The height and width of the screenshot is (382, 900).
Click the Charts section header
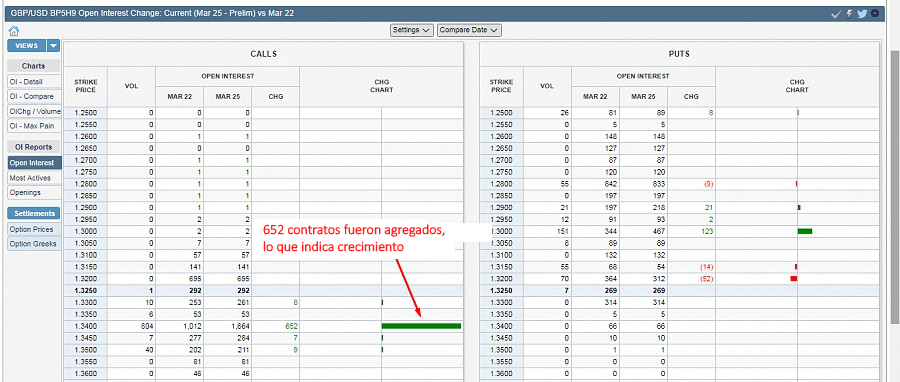point(34,66)
